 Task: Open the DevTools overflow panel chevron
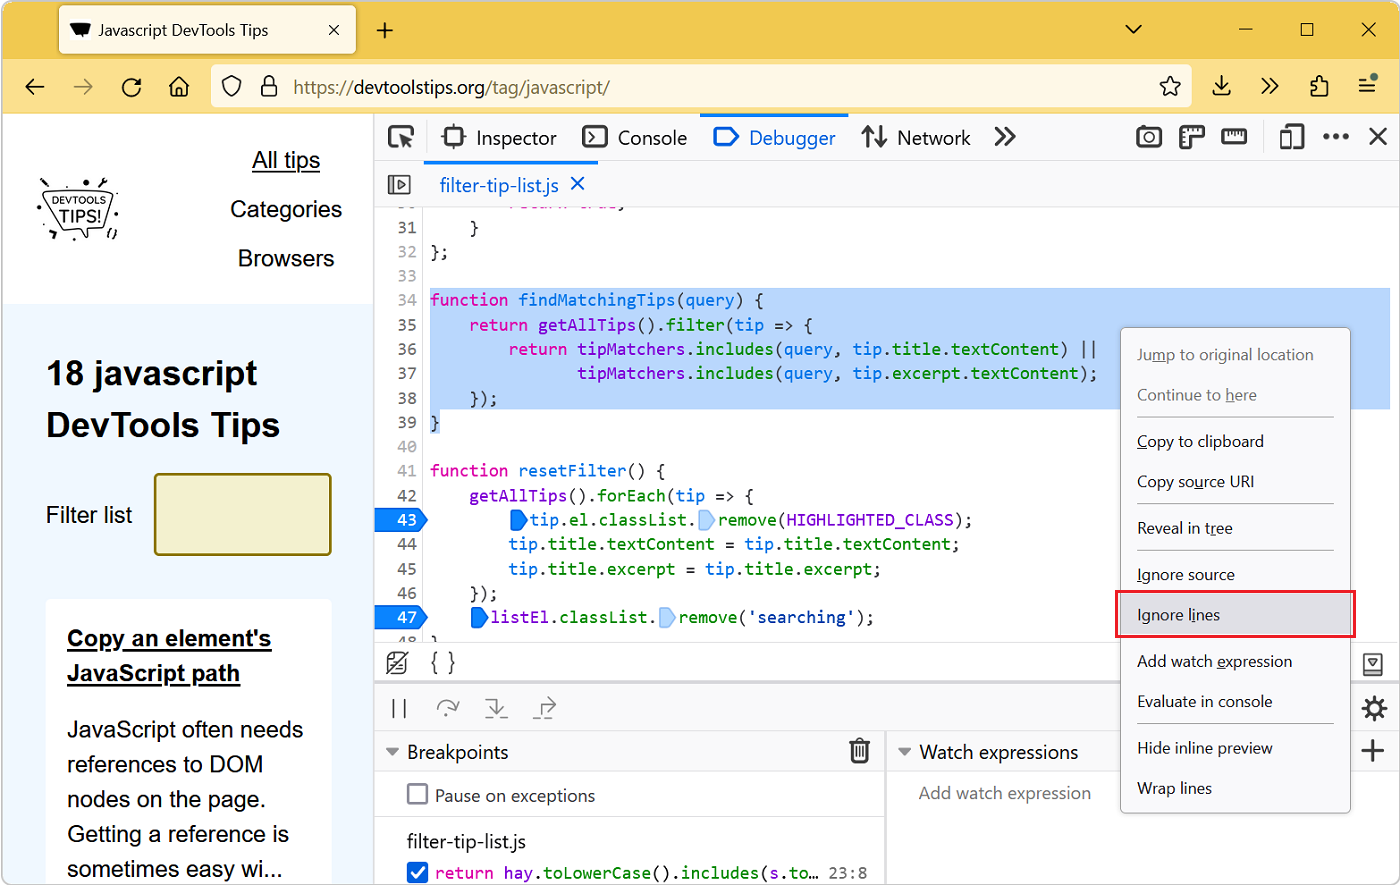tap(1004, 137)
